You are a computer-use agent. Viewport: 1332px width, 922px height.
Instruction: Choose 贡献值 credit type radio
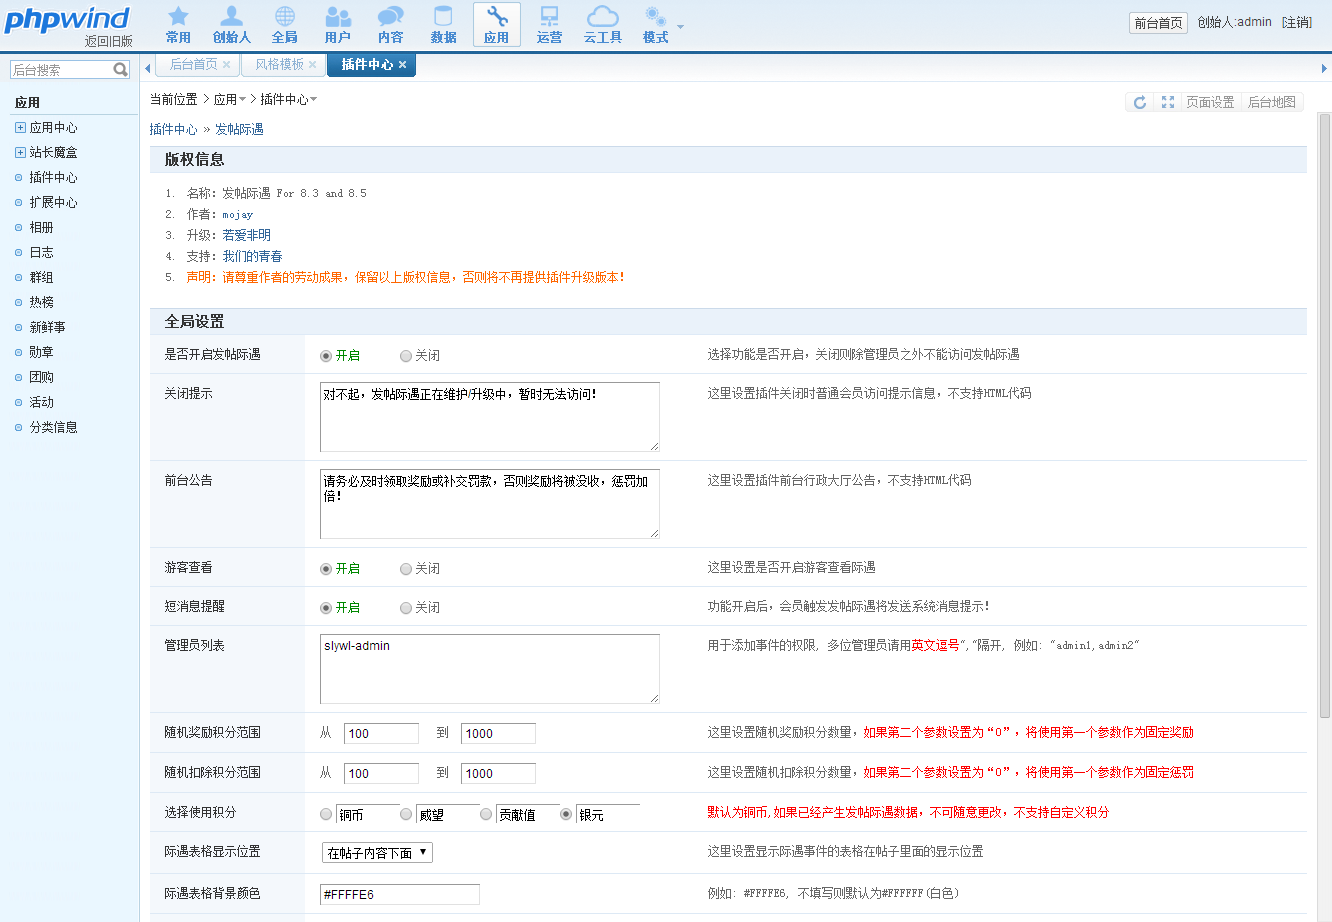tap(486, 814)
